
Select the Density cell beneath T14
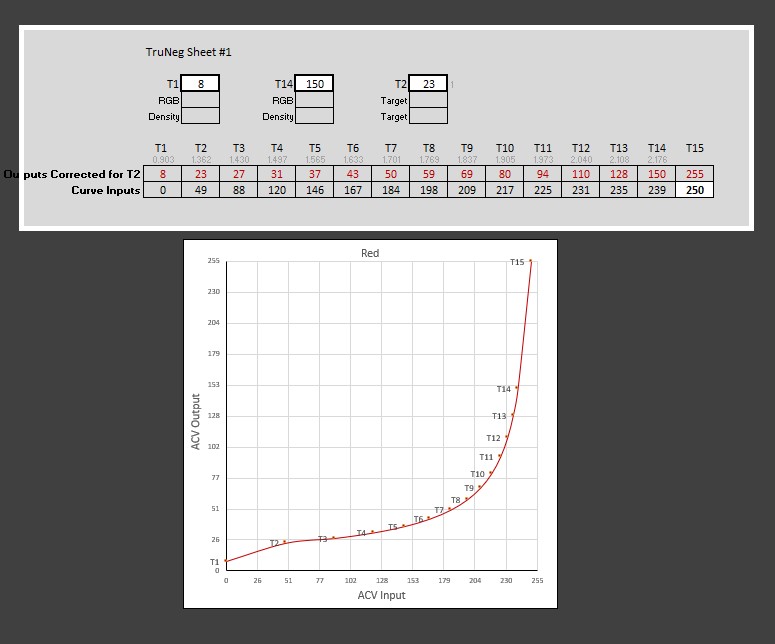[x=314, y=117]
